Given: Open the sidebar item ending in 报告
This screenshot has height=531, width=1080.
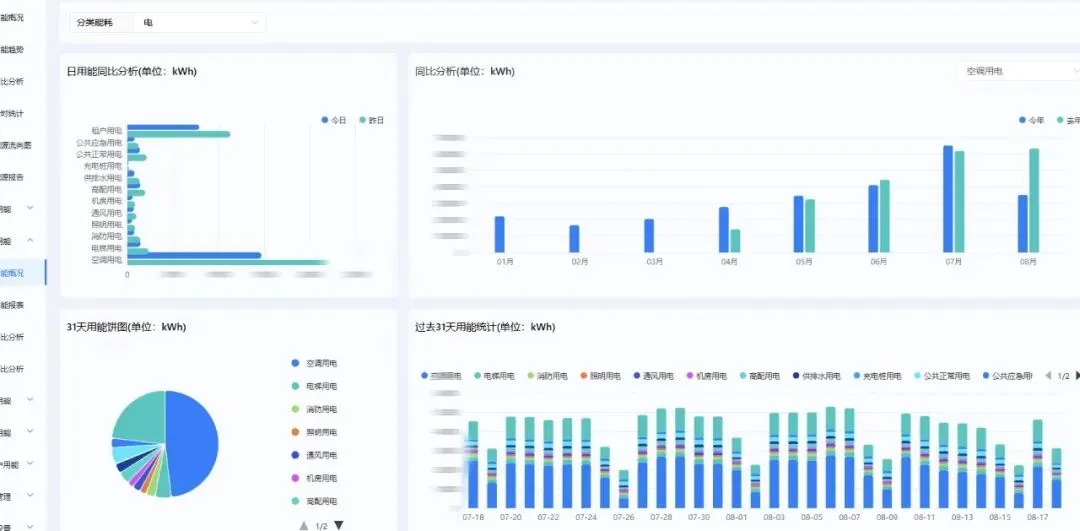Looking at the screenshot, I should (12, 177).
